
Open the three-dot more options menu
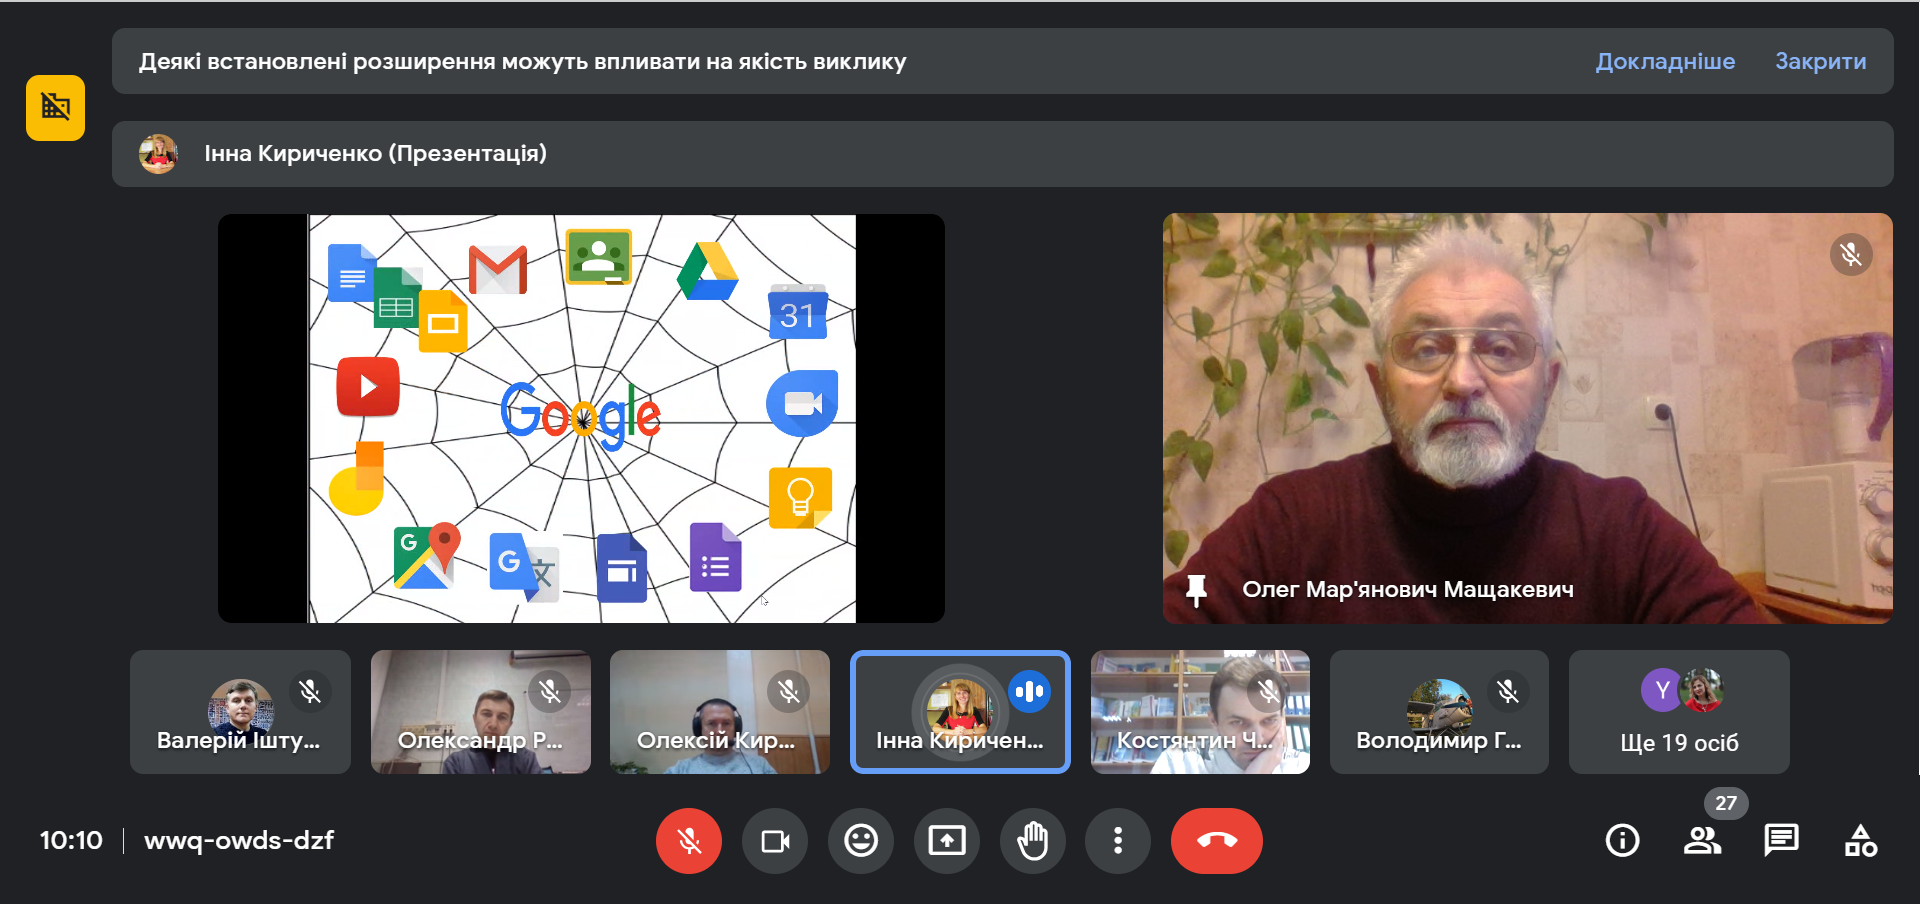(1118, 841)
